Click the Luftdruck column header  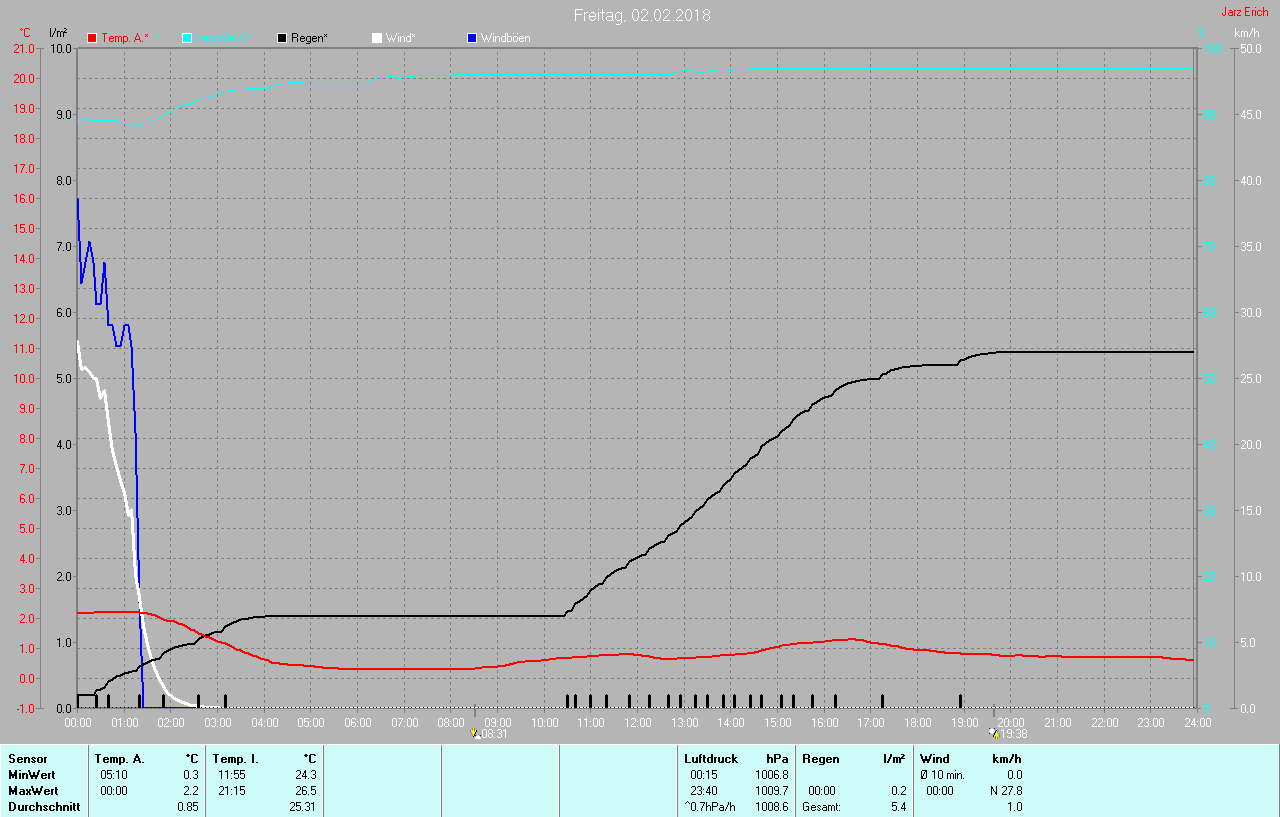(710, 759)
